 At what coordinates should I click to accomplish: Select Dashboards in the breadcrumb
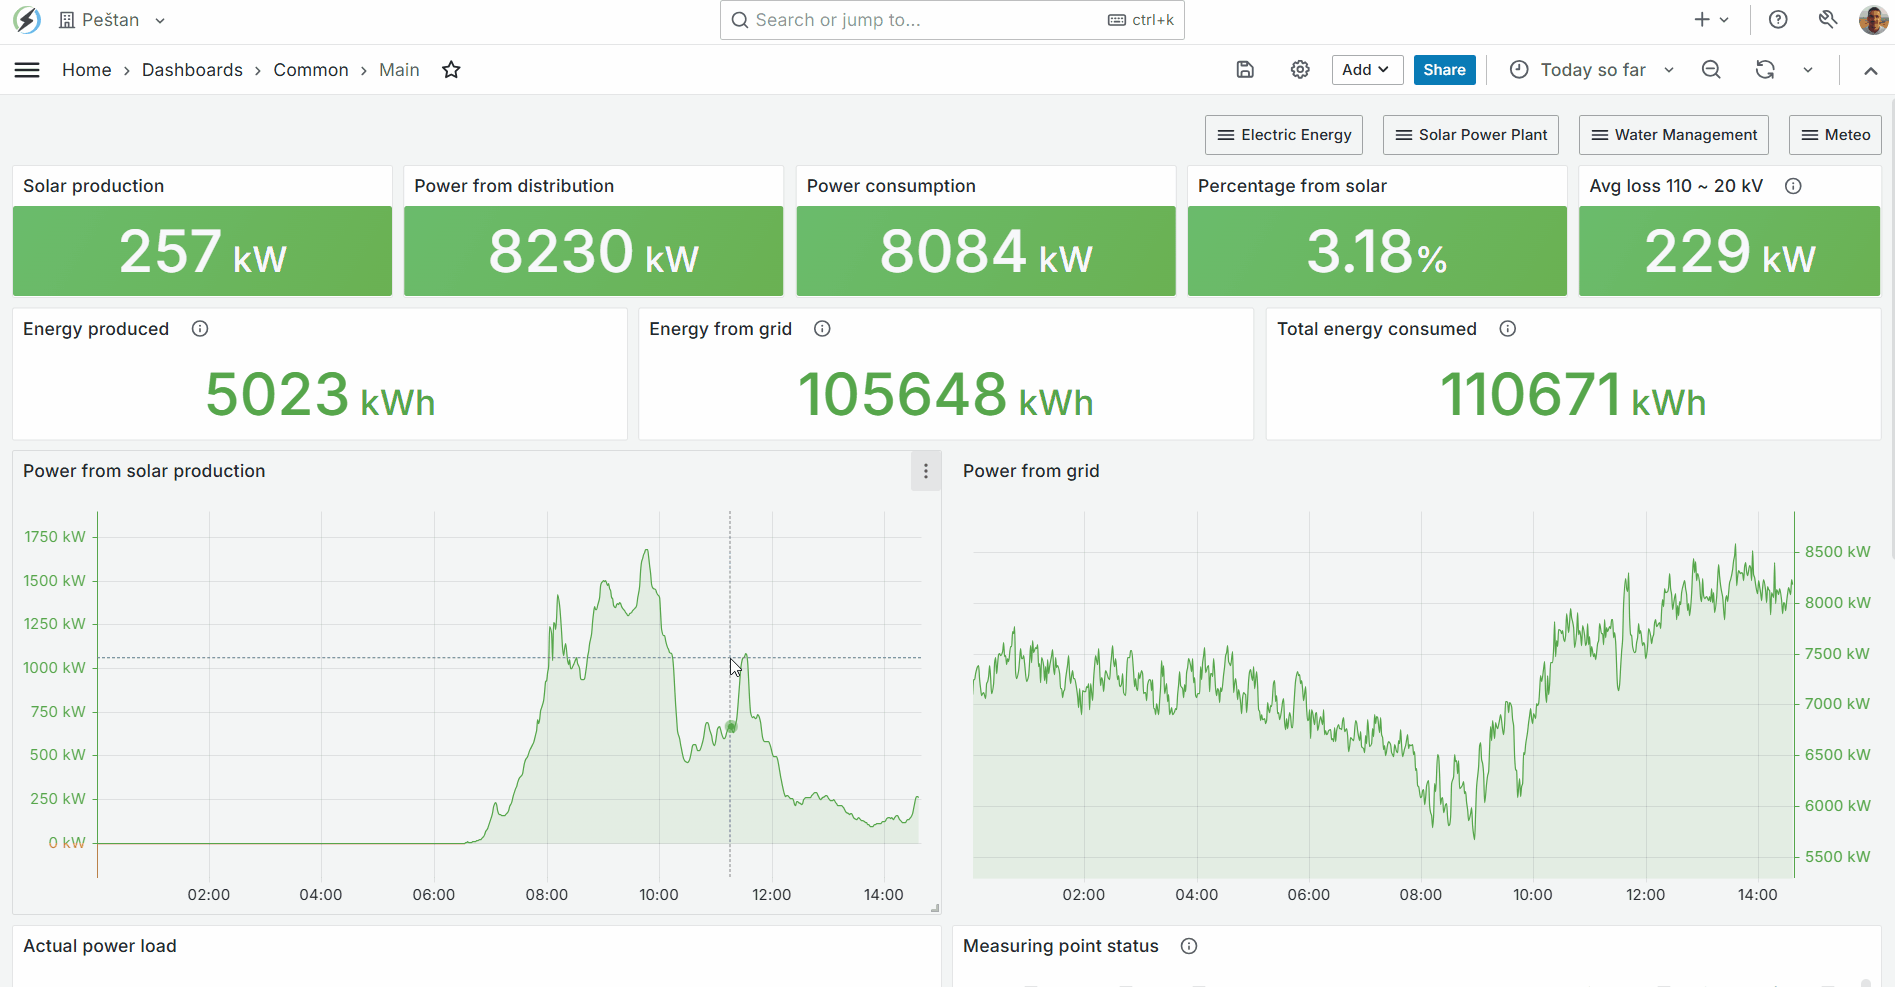pyautogui.click(x=192, y=69)
